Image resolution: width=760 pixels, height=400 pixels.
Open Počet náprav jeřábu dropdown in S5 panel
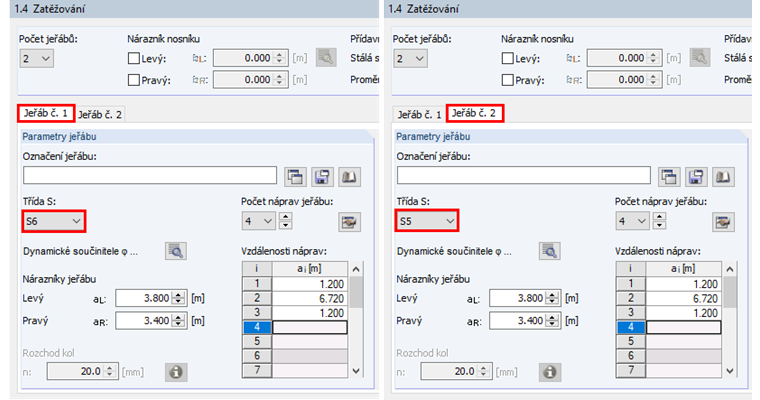[x=632, y=221]
